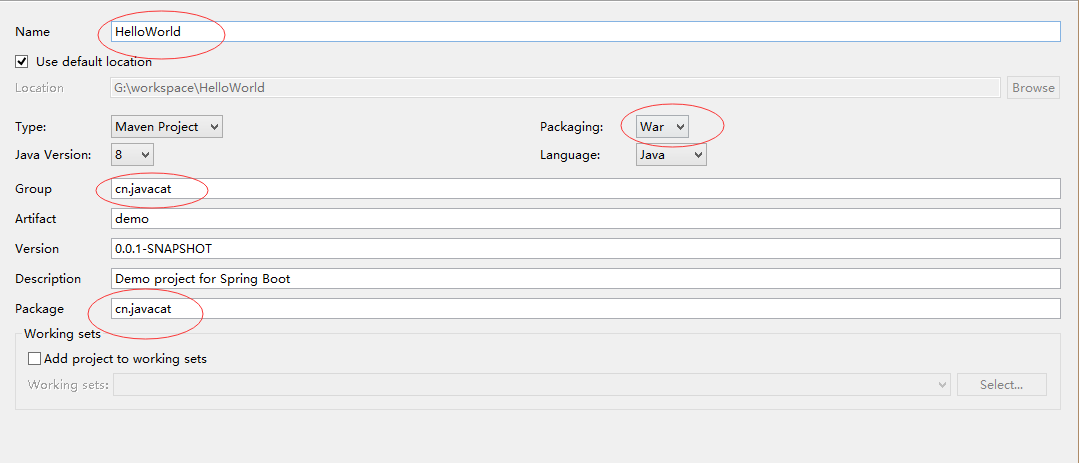The height and width of the screenshot is (463, 1079).
Task: Click the Artifact field with demo
Action: (585, 219)
